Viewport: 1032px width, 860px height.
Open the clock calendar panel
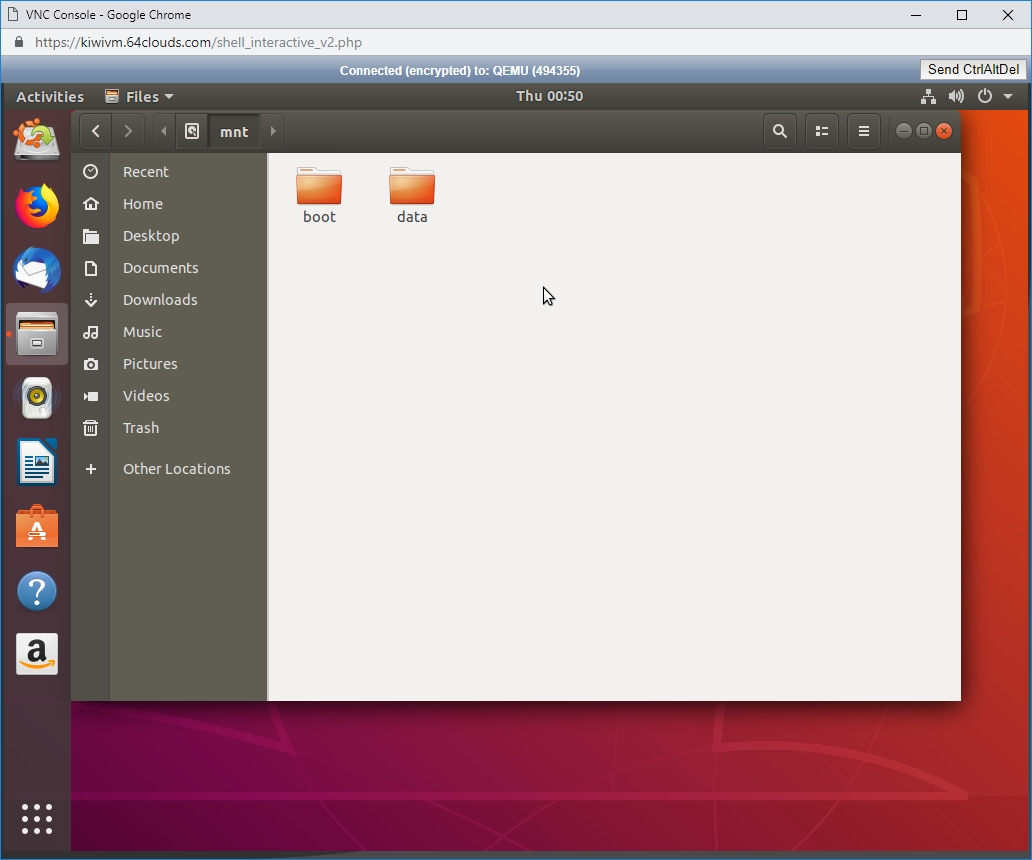coord(549,96)
